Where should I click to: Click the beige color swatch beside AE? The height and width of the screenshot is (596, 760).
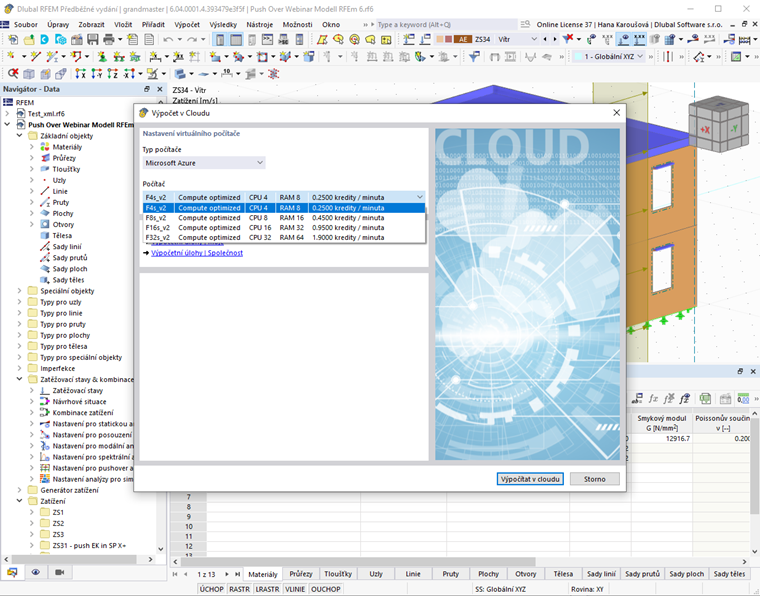click(440, 39)
